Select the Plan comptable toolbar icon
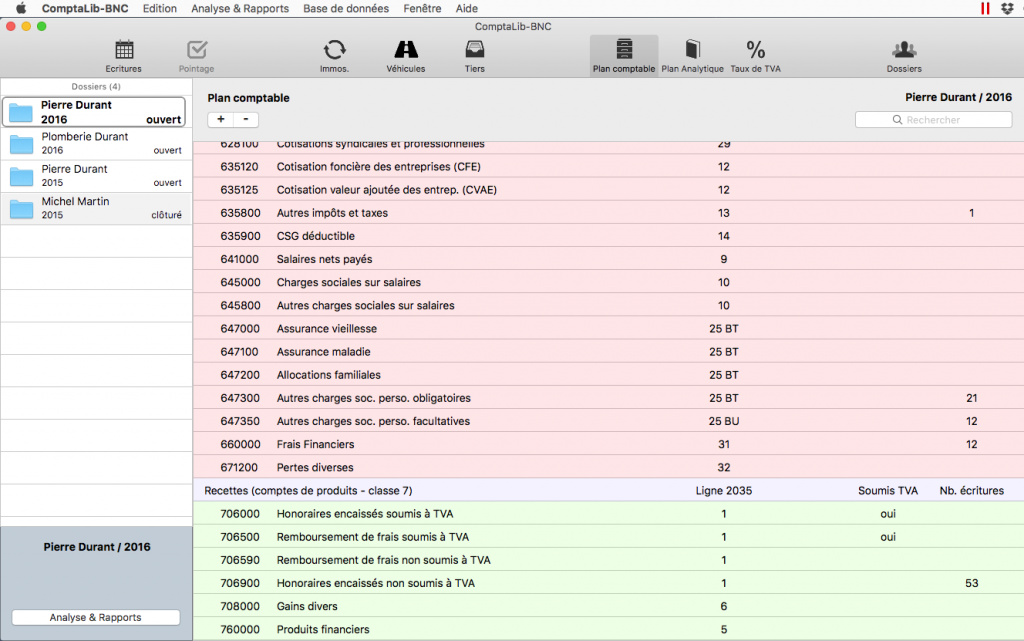Image resolution: width=1024 pixels, height=641 pixels. (x=624, y=50)
